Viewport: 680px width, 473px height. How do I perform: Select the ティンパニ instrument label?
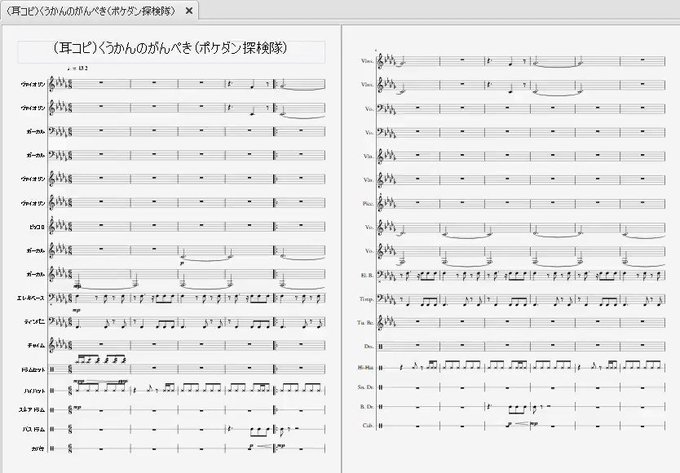(x=35, y=322)
